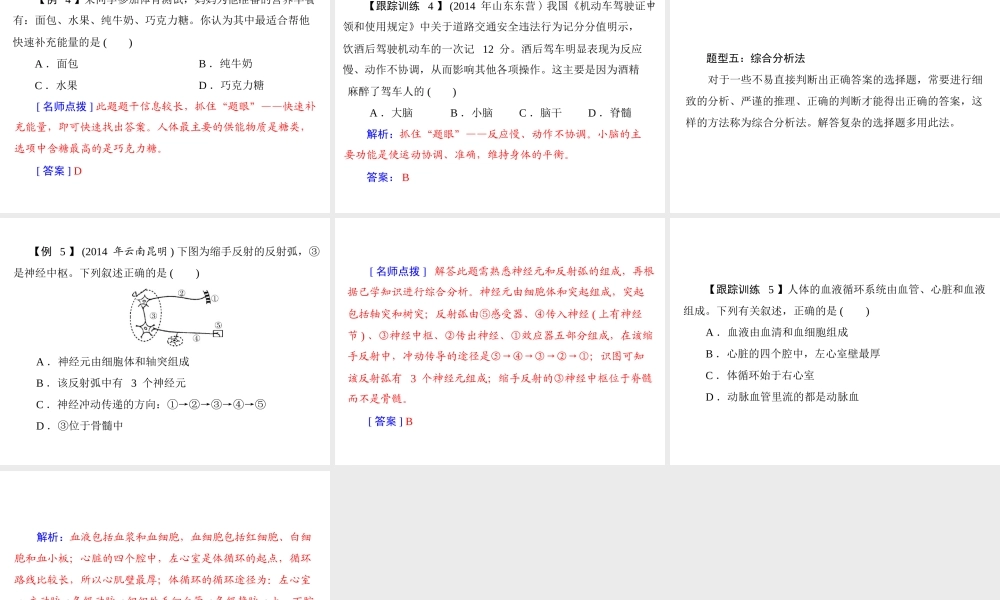Click the heading 题型五：综合分析法

(756, 58)
